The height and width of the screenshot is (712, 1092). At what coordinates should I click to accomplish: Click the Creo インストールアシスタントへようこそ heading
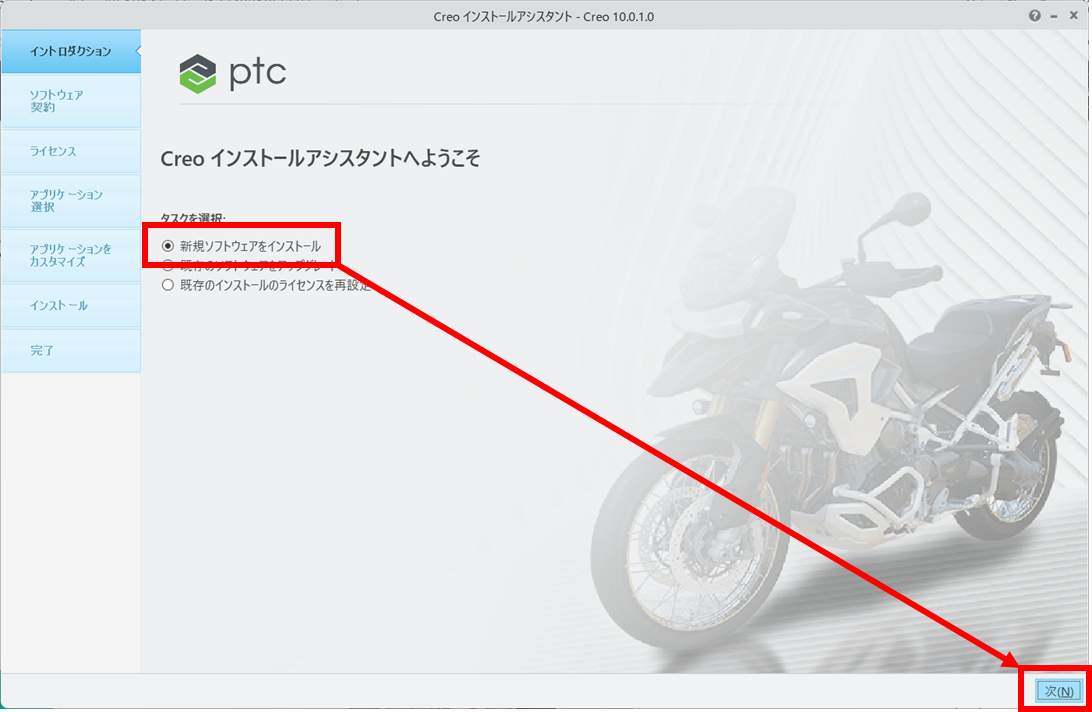point(320,159)
